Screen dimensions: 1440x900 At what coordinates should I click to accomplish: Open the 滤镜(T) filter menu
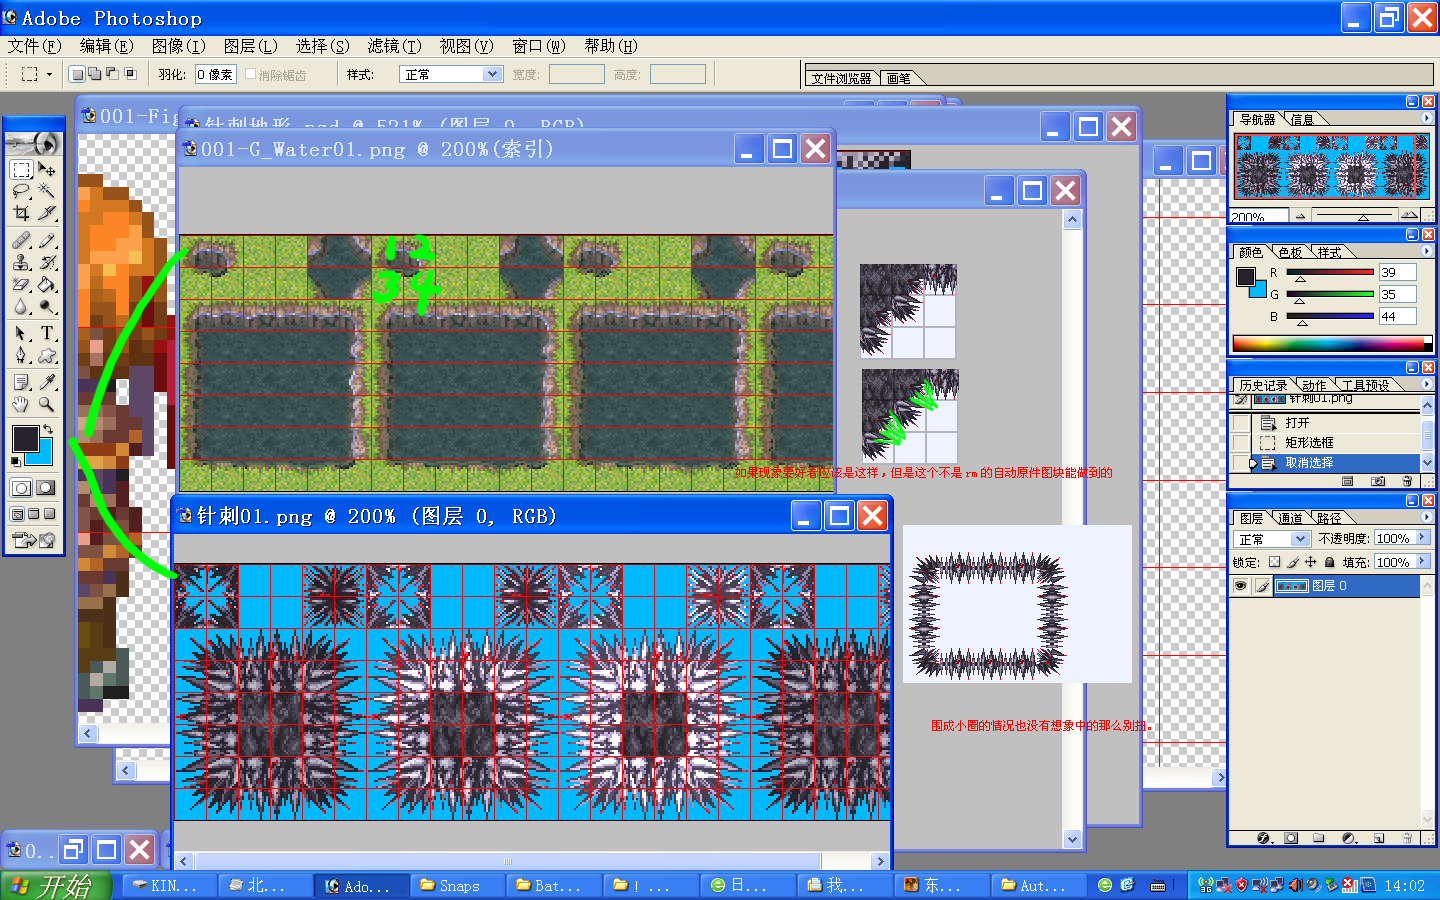click(x=394, y=46)
